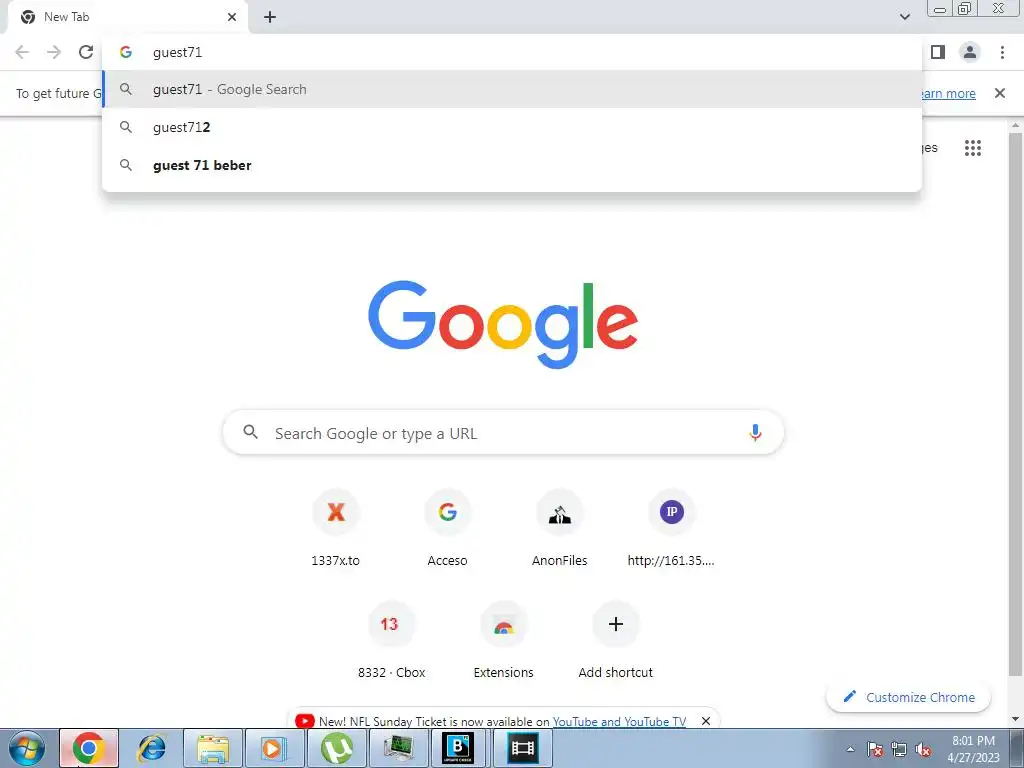Image resolution: width=1024 pixels, height=768 pixels.
Task: Open the Google apps grid
Action: click(972, 148)
